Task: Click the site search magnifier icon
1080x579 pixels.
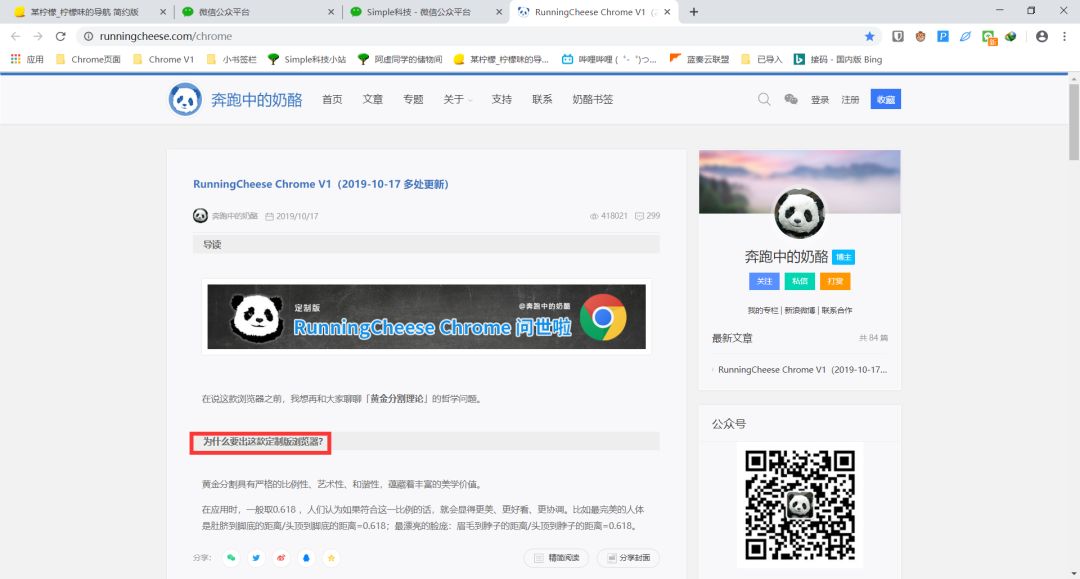Action: [x=764, y=99]
